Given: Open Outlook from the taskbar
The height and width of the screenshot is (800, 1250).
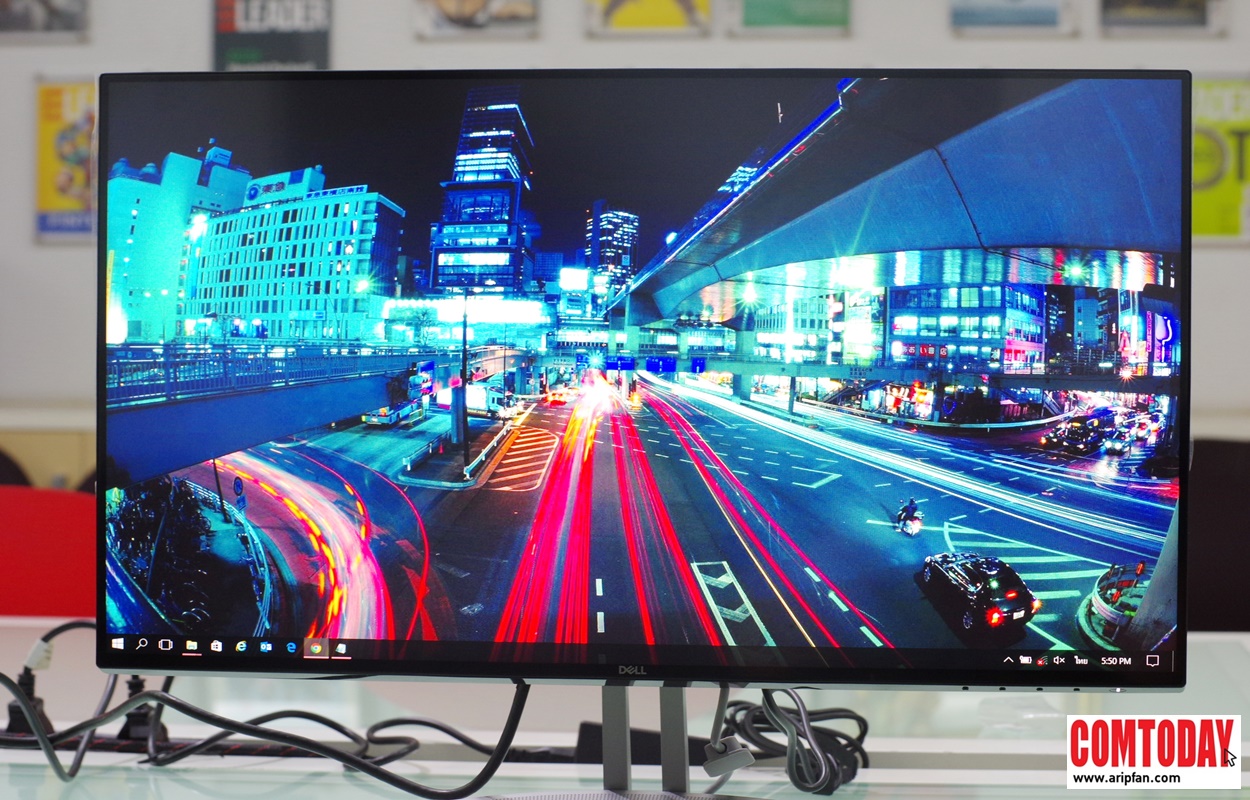Looking at the screenshot, I should click(x=266, y=647).
